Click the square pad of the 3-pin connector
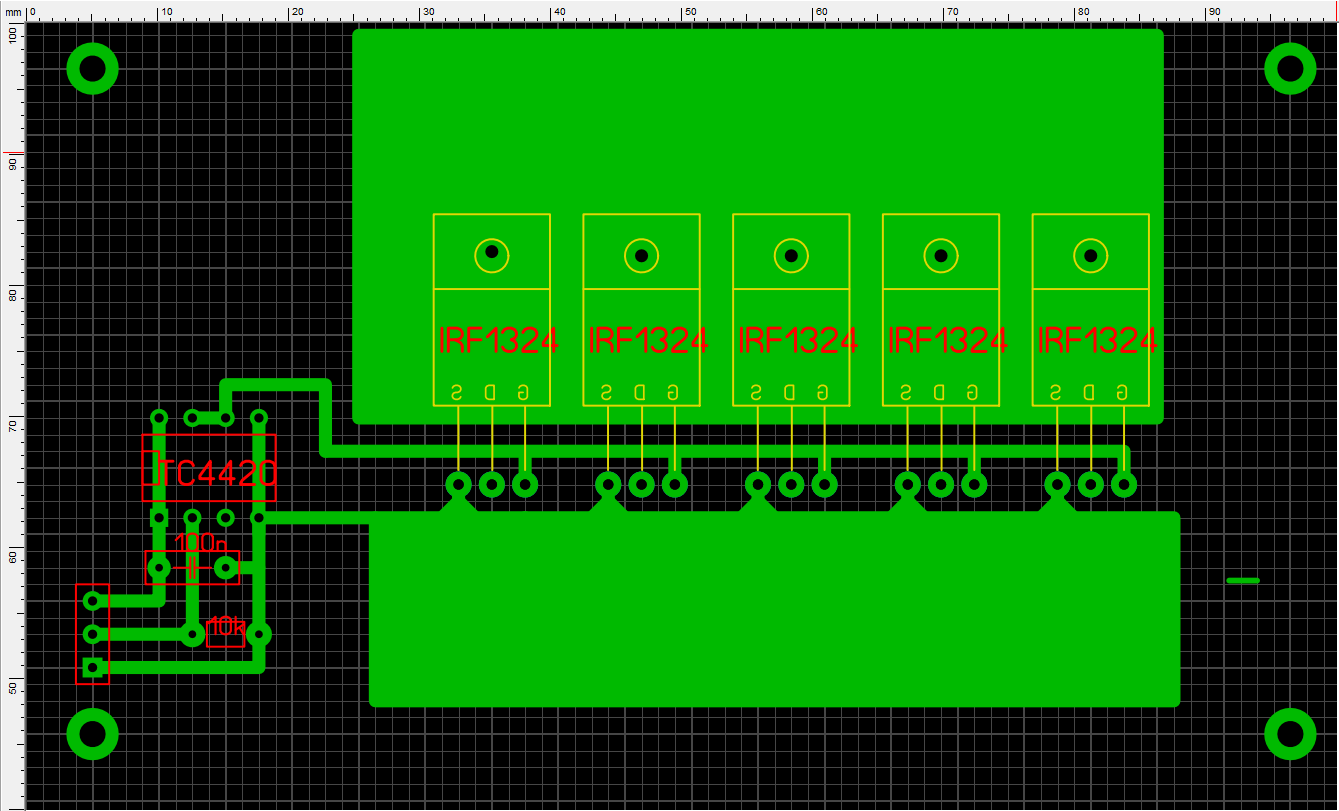This screenshot has width=1339, height=811. click(x=92, y=667)
